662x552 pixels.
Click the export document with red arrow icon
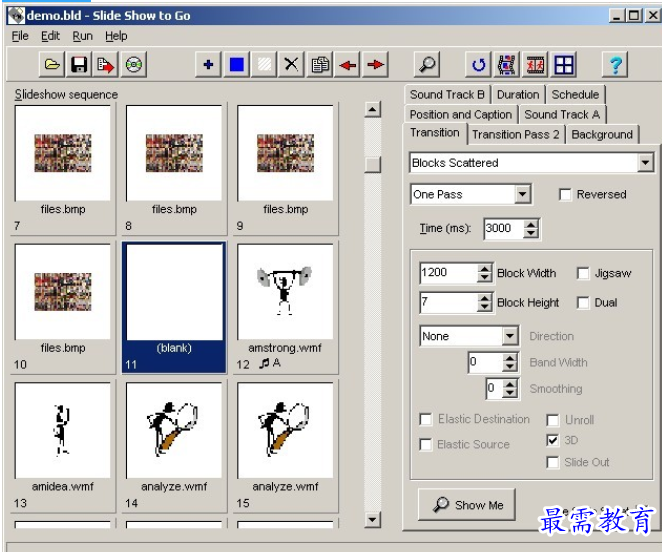pyautogui.click(x=106, y=65)
